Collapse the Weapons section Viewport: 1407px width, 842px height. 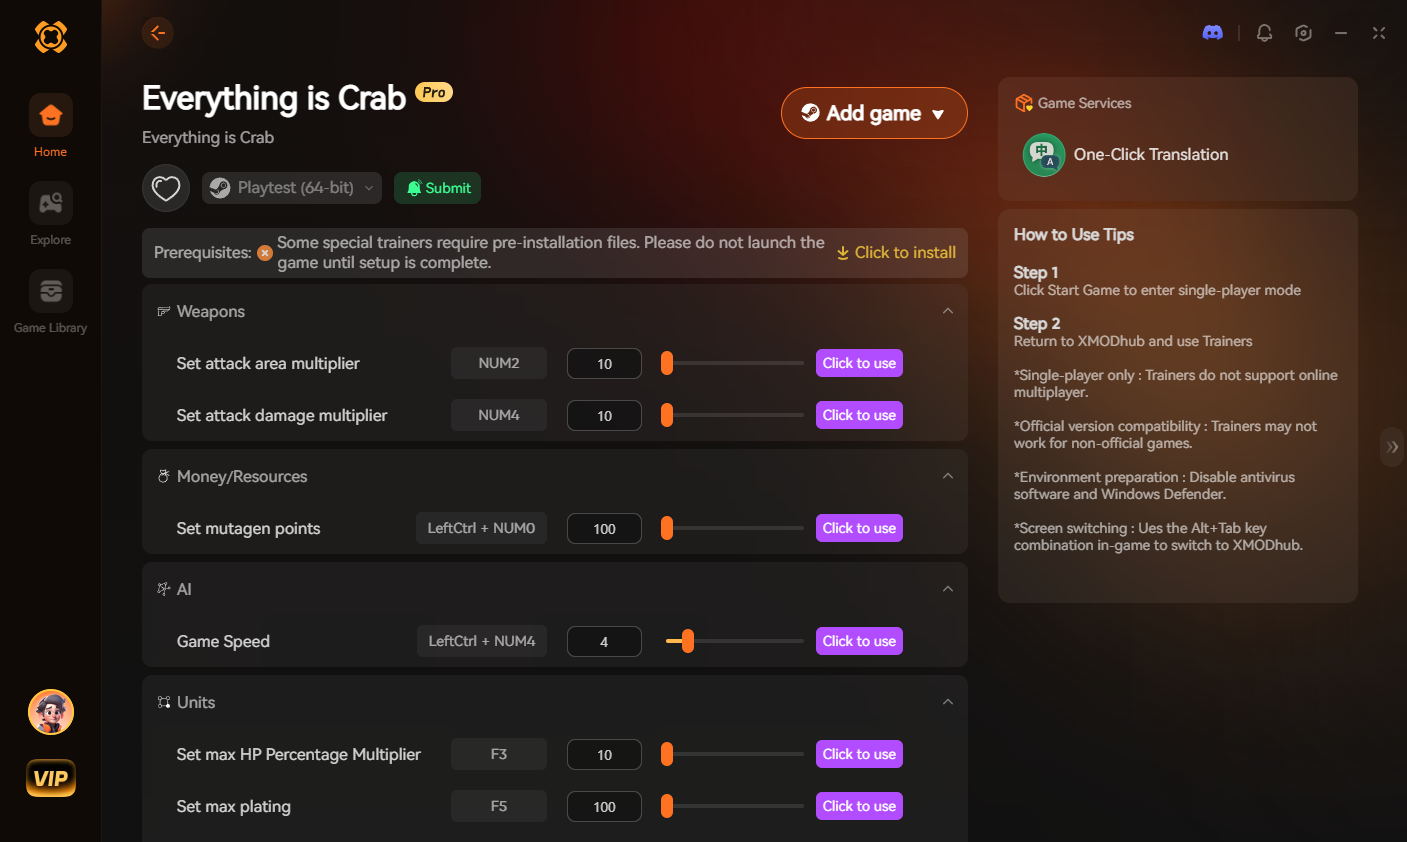(948, 311)
